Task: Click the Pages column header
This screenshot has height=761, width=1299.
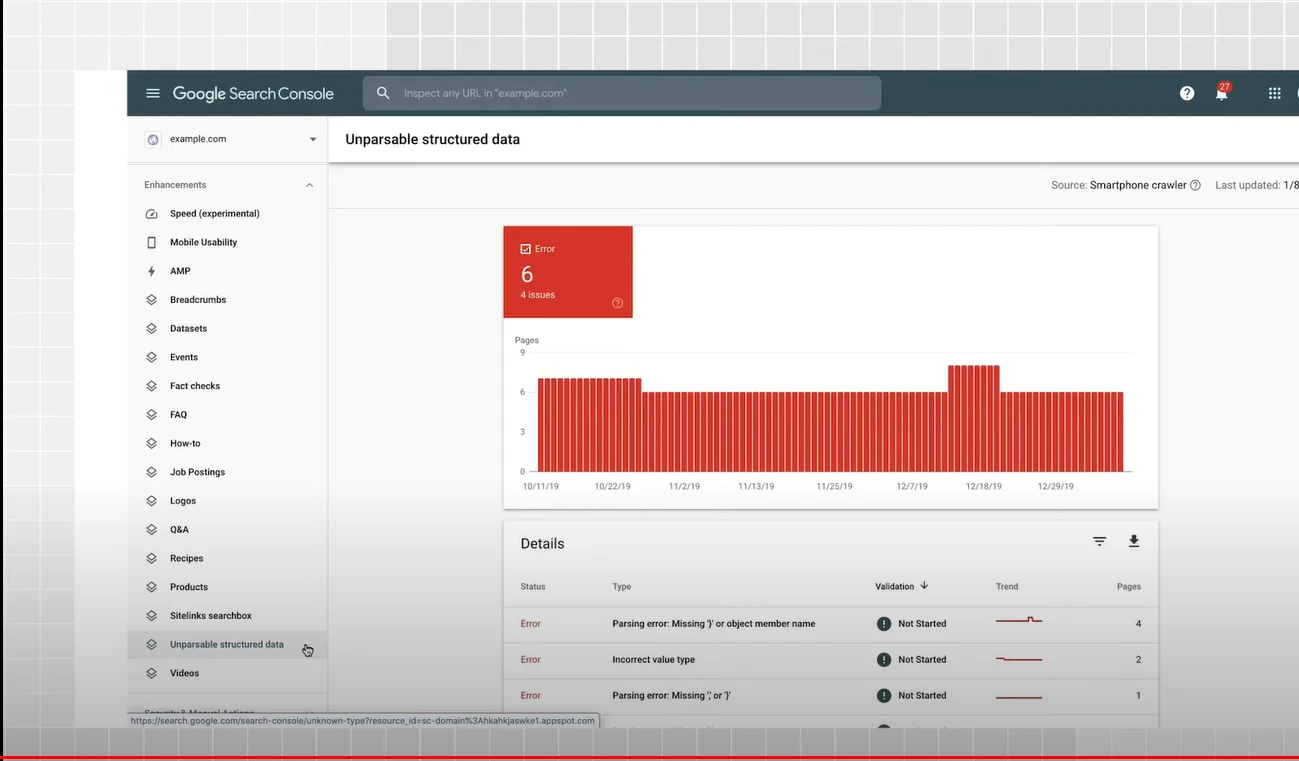Action: click(x=1129, y=587)
